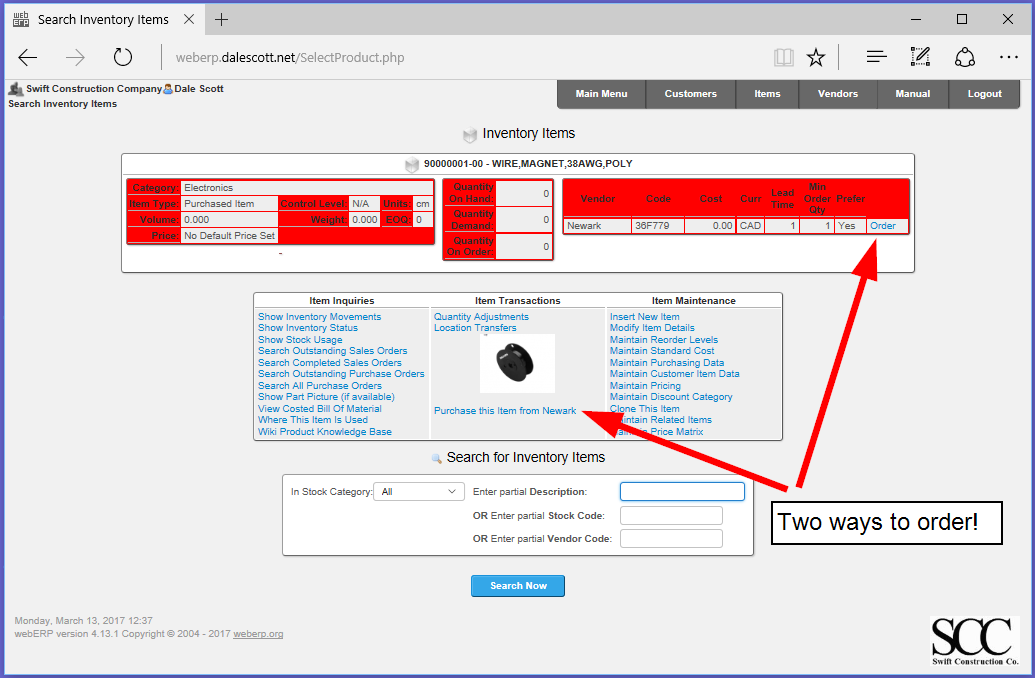Open Search Completed Sales Orders

329,362
